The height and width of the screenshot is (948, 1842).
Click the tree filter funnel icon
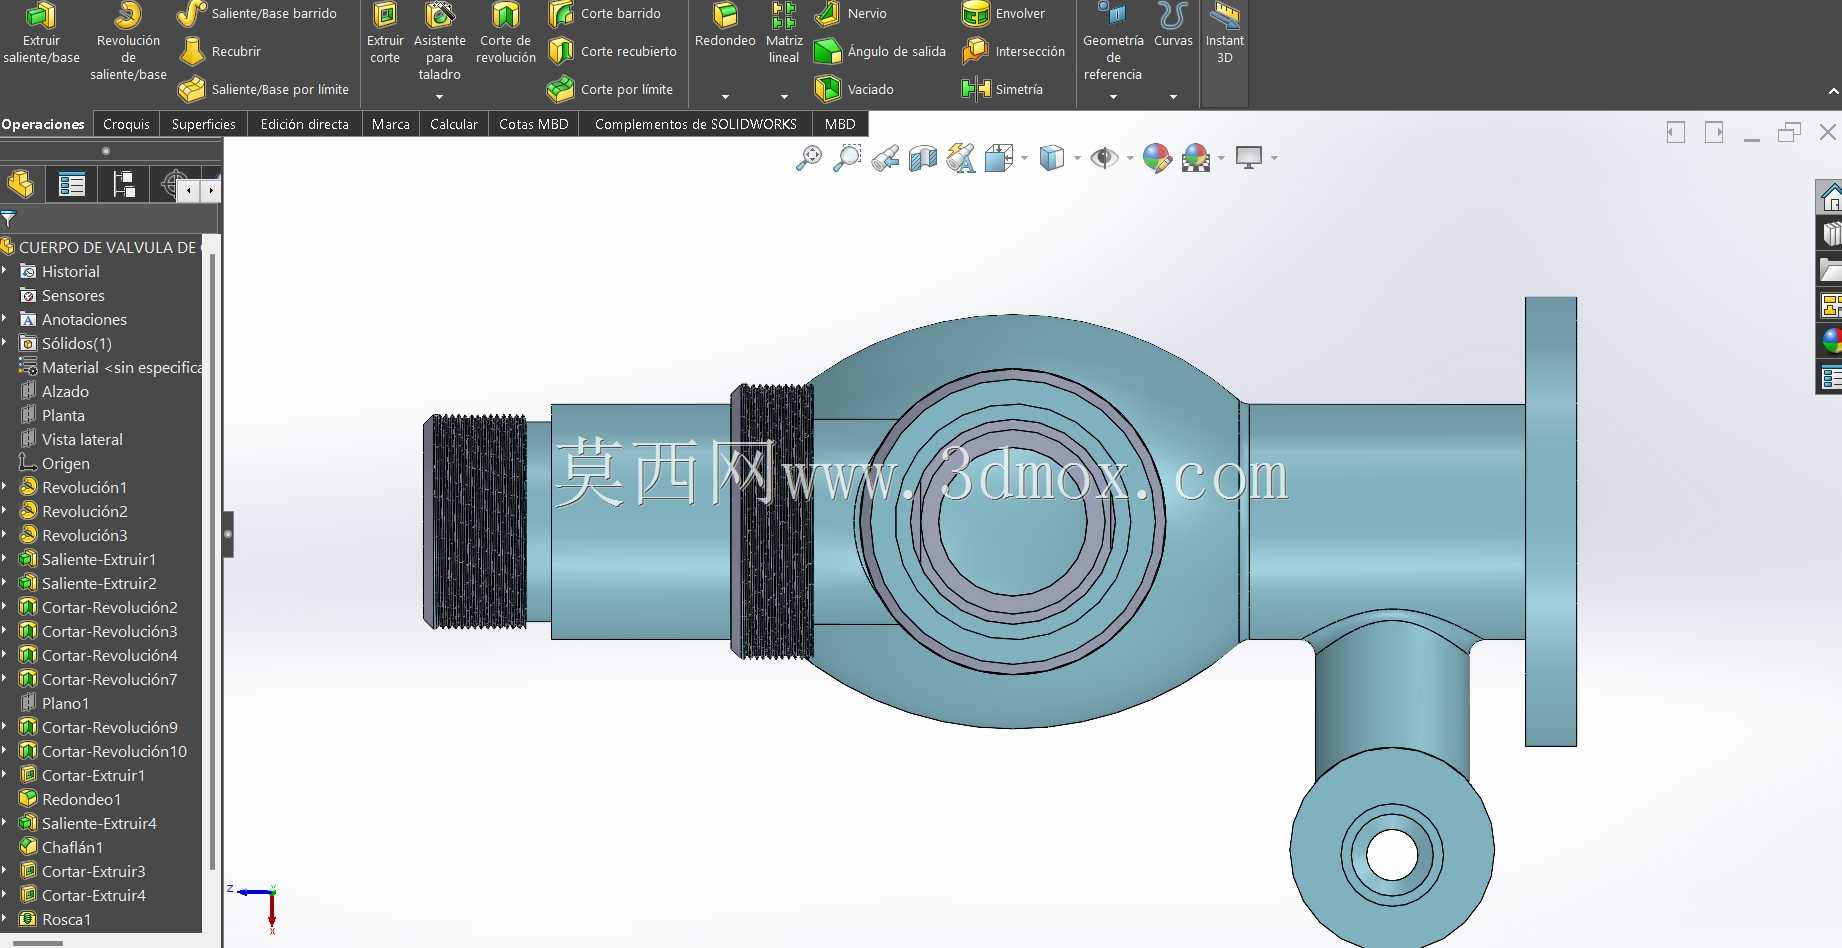[x=8, y=219]
